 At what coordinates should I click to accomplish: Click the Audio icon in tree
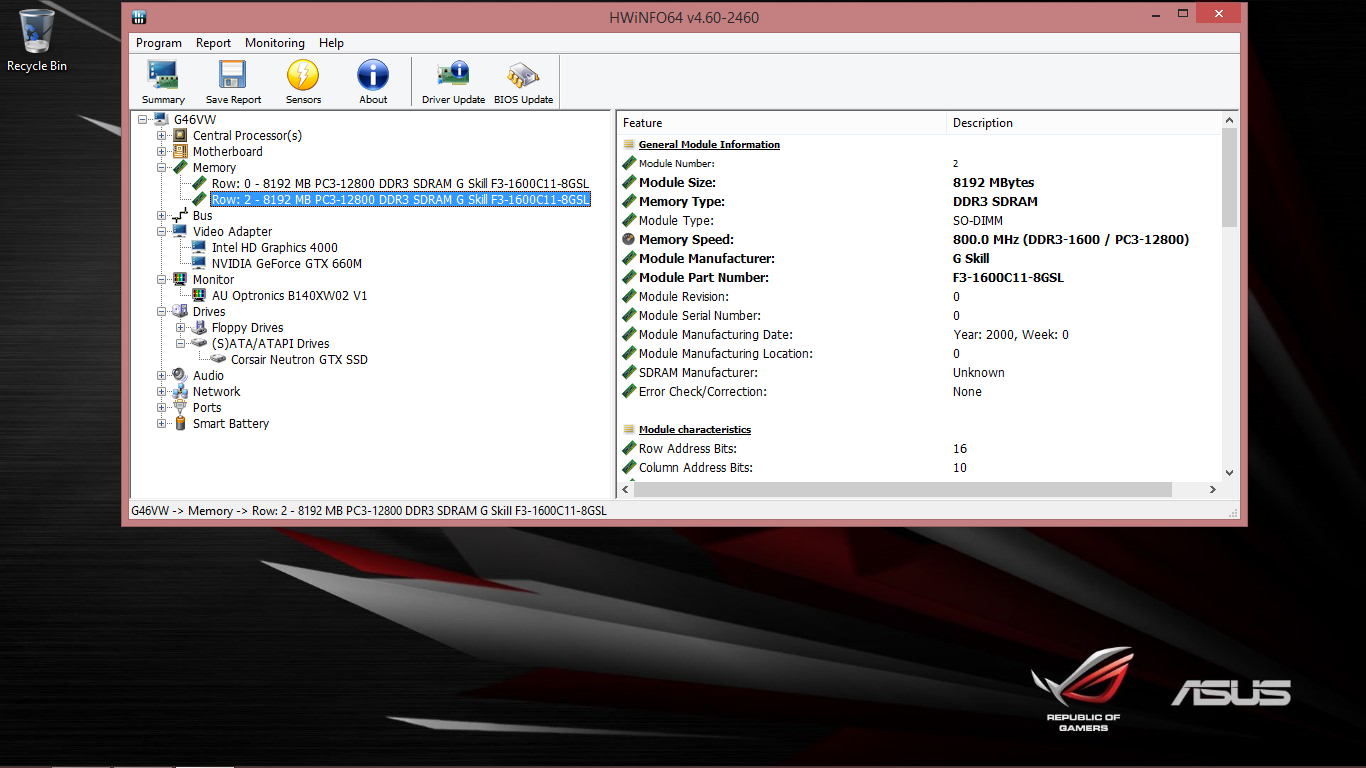coord(180,375)
